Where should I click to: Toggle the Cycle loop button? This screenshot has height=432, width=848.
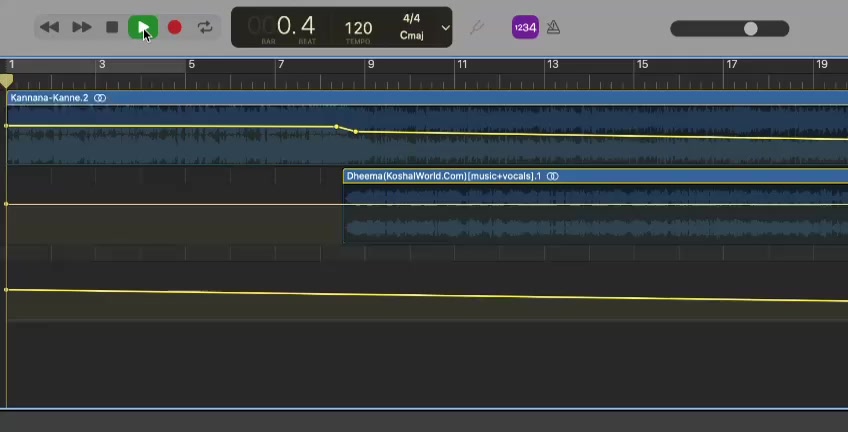point(205,28)
